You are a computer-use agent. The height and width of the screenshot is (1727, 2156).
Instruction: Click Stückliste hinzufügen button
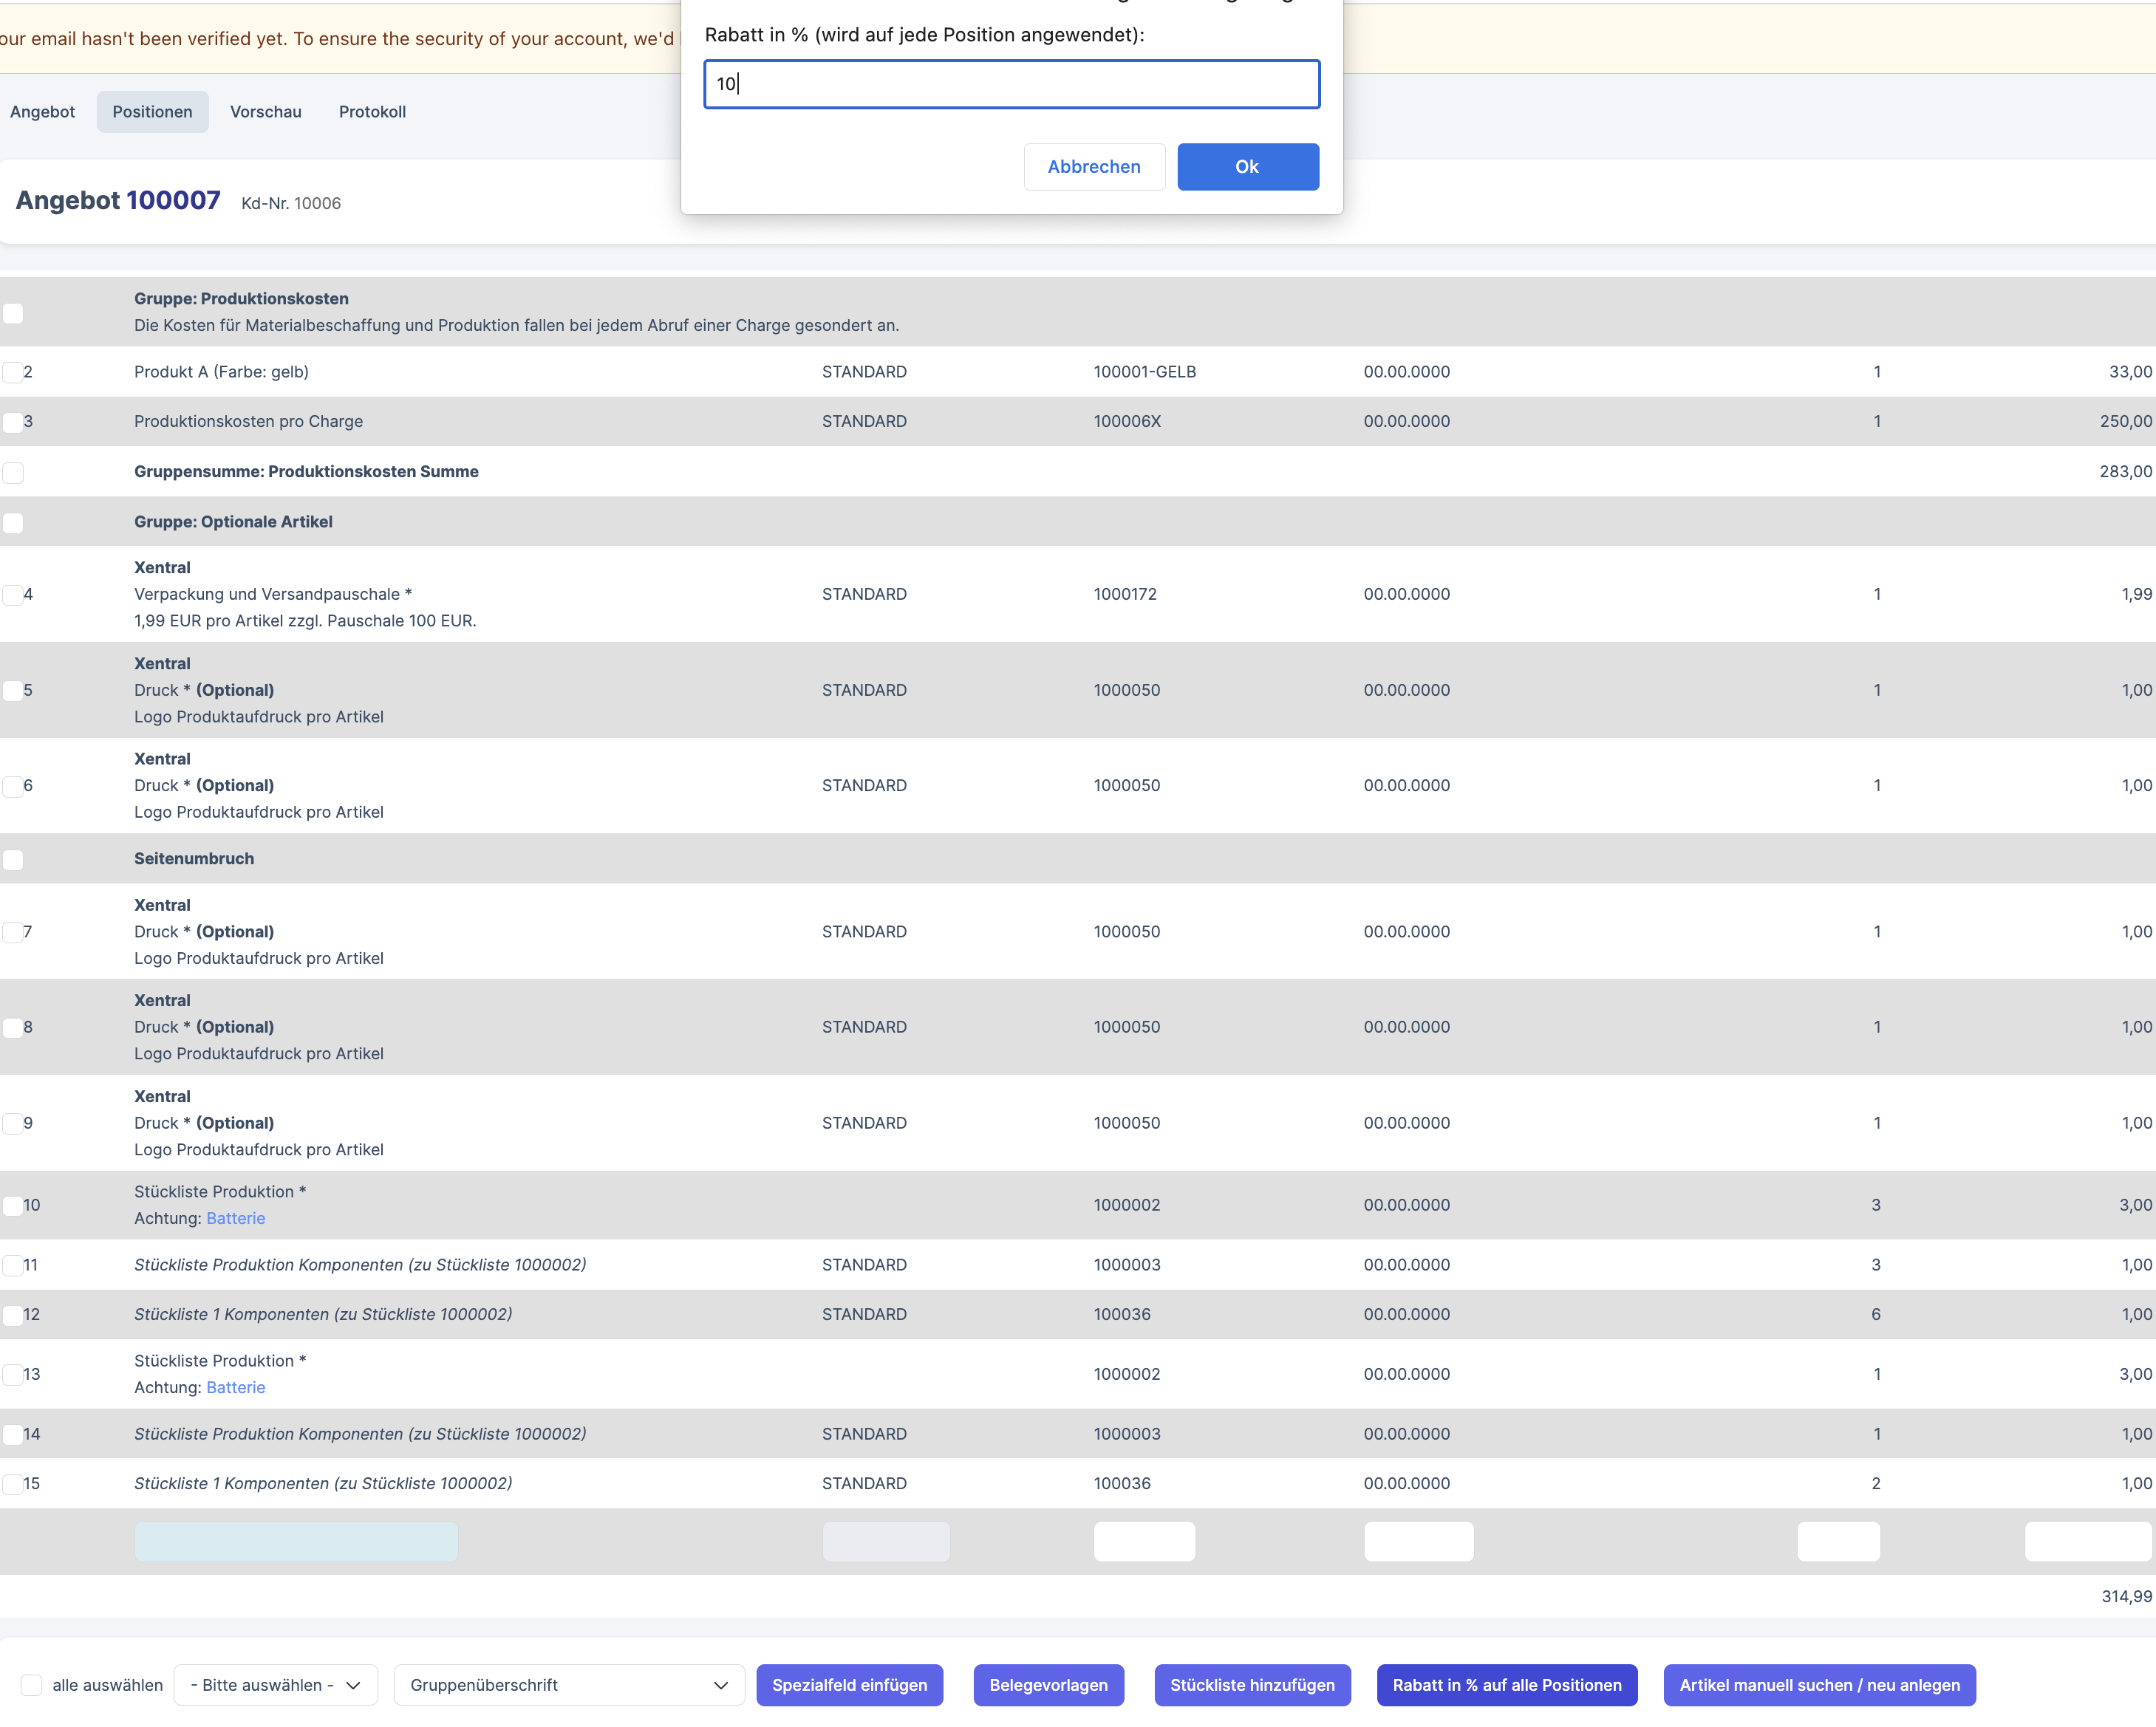[1252, 1685]
